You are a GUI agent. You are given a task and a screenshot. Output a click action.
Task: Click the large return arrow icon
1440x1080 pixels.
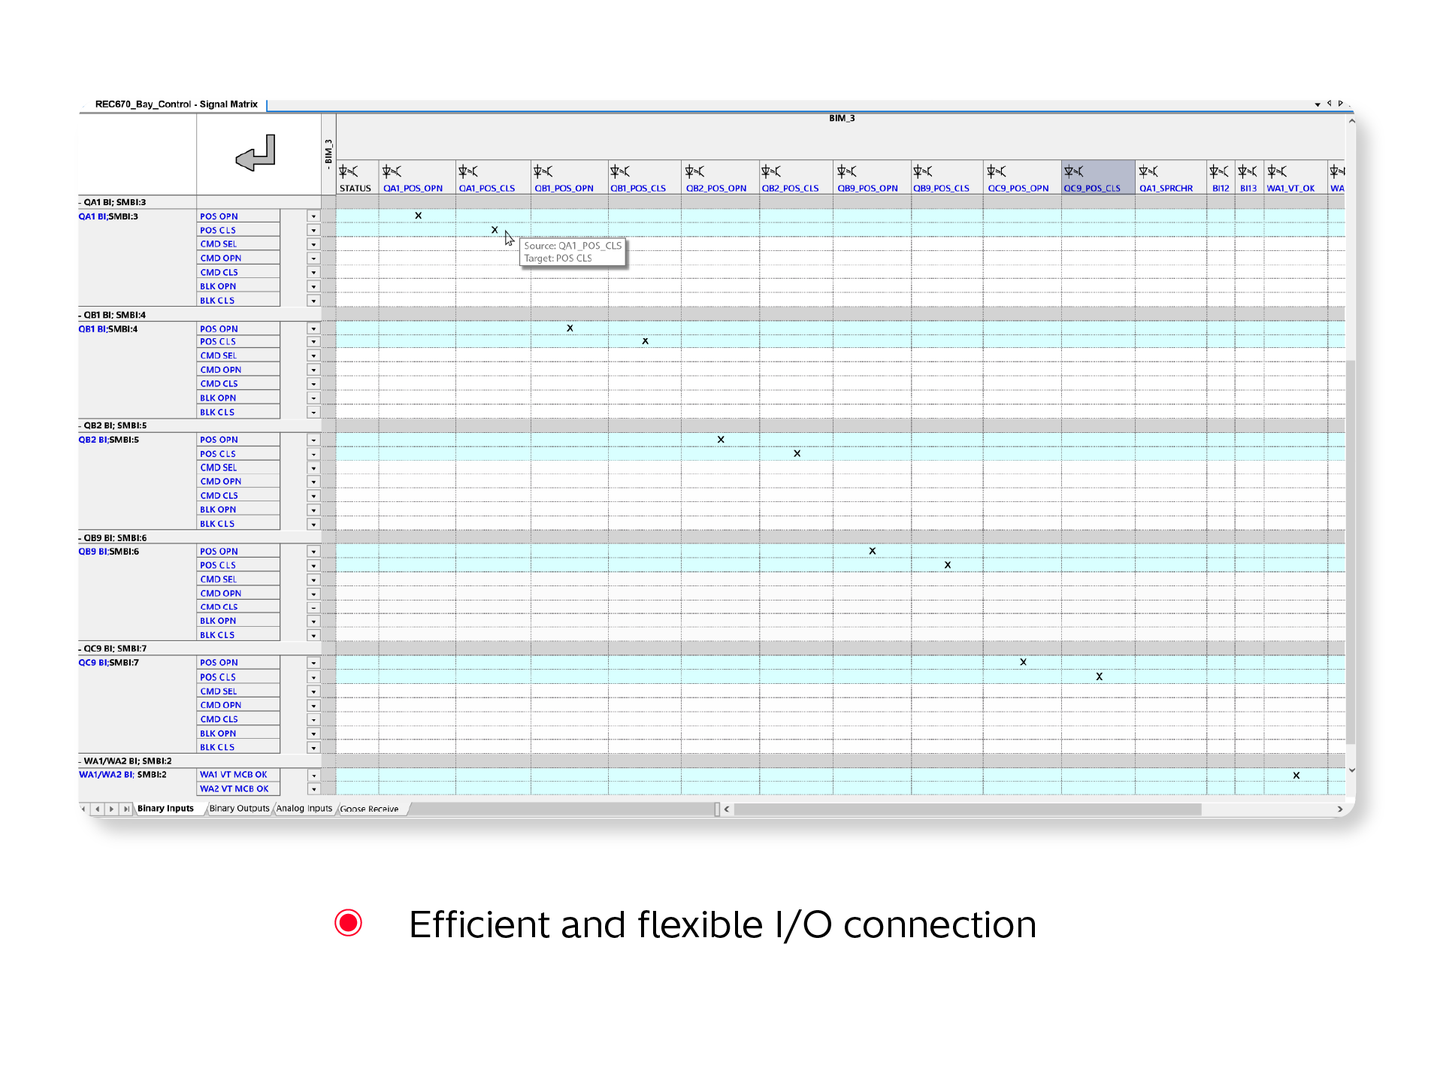coord(257,152)
